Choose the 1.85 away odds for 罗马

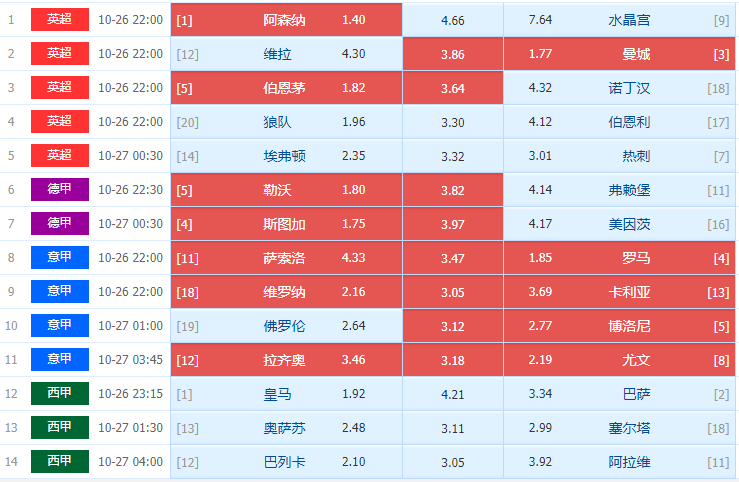click(540, 257)
